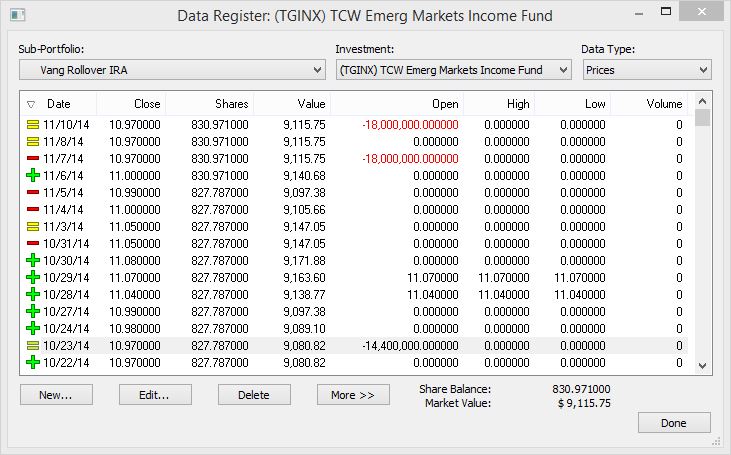The height and width of the screenshot is (455, 731).
Task: Click the -14,400,000.000000 open value
Action: coord(410,345)
